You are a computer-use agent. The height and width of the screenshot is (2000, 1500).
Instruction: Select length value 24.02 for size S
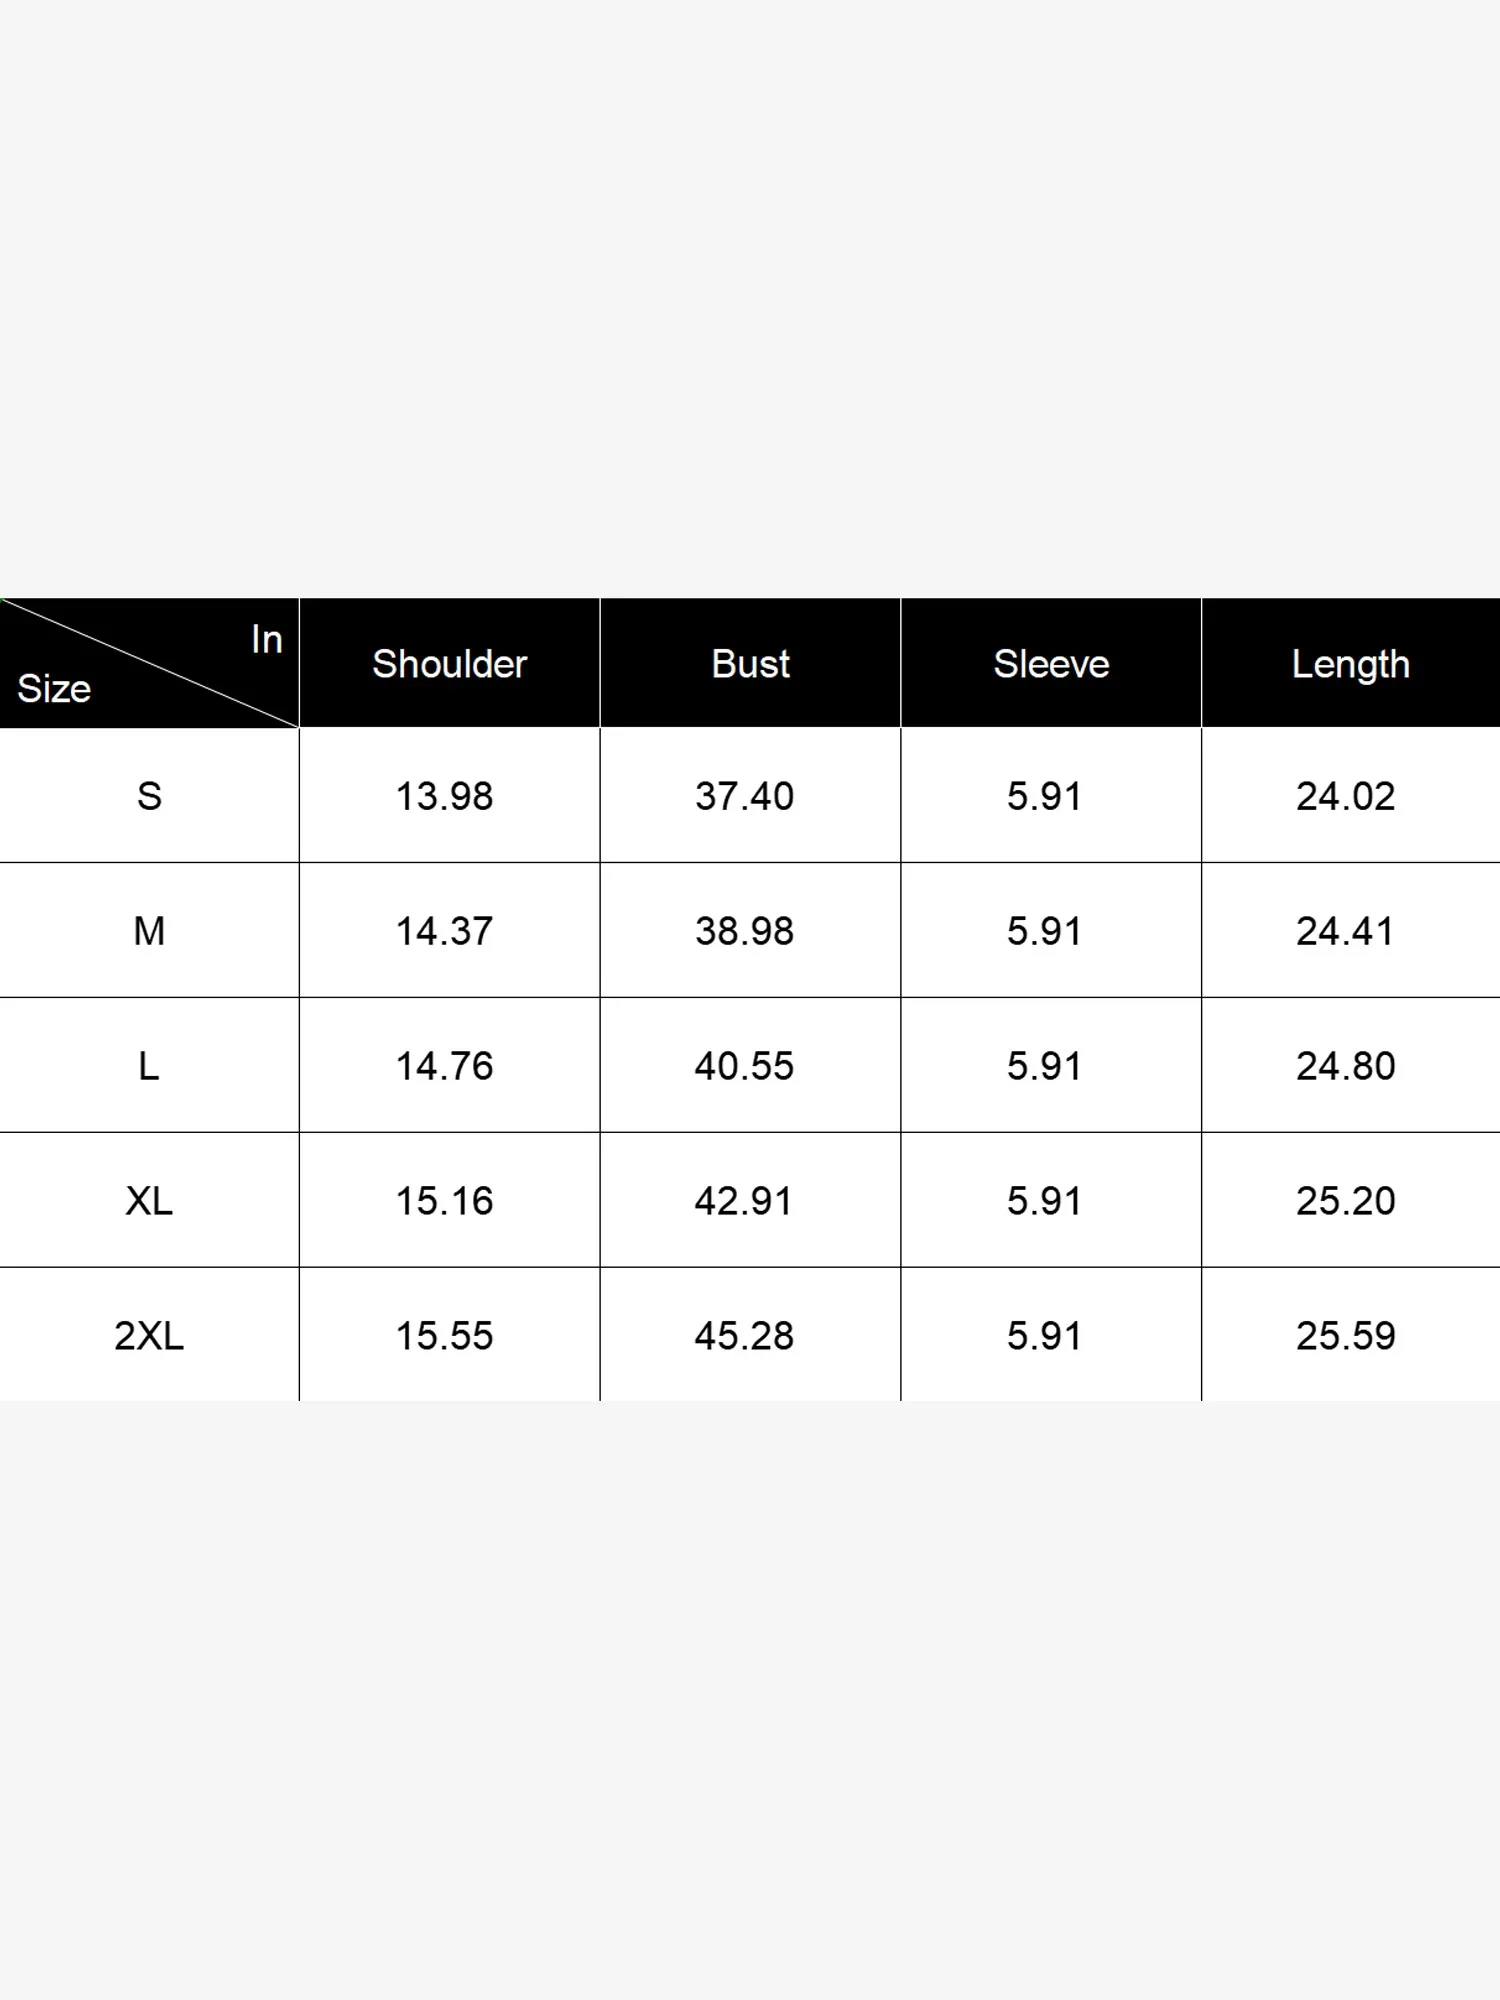point(1345,796)
